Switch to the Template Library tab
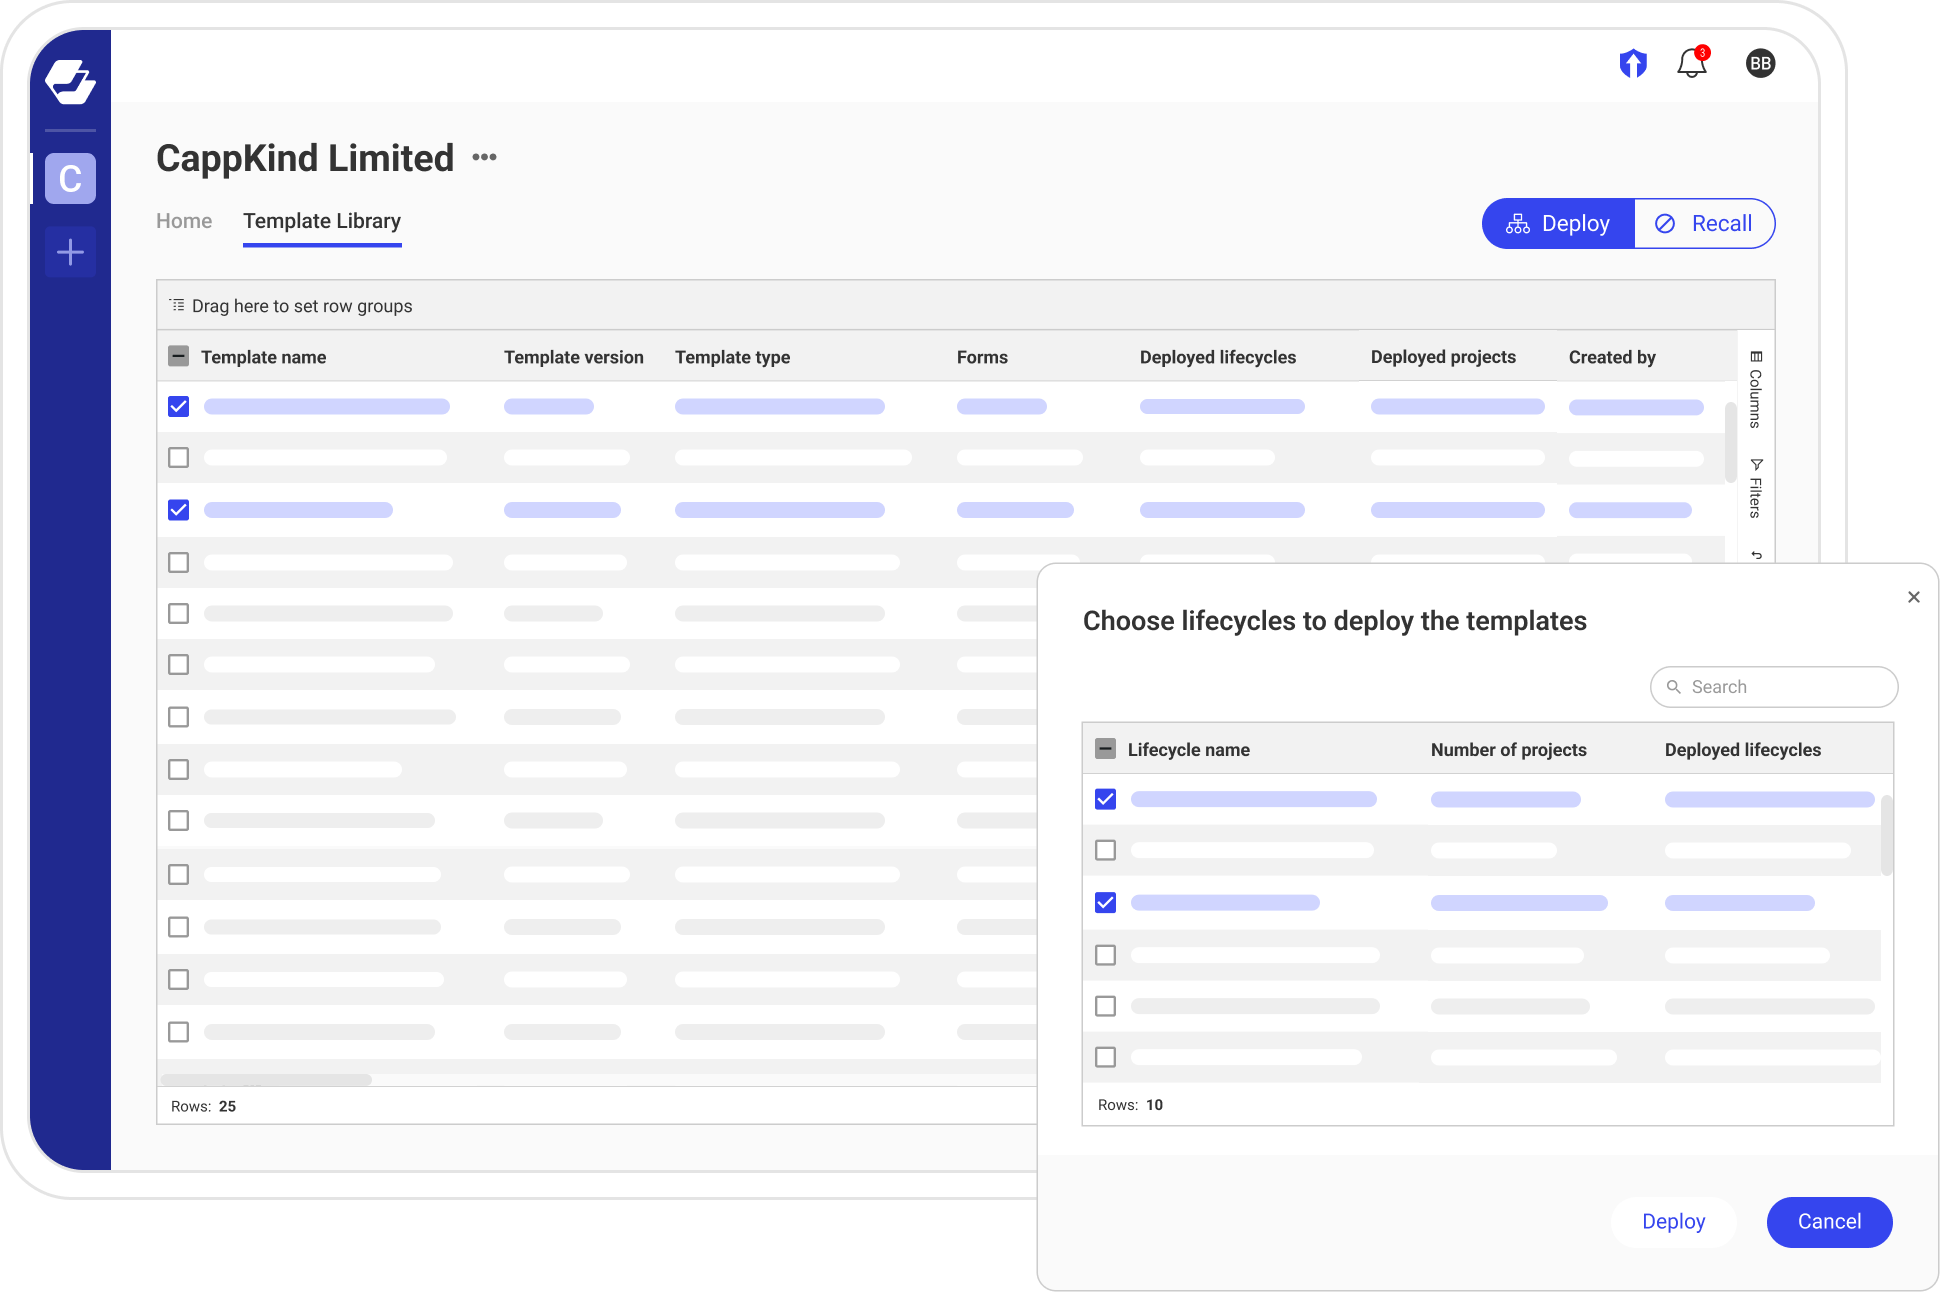Screen dimensions: 1940x1292 pos(322,221)
